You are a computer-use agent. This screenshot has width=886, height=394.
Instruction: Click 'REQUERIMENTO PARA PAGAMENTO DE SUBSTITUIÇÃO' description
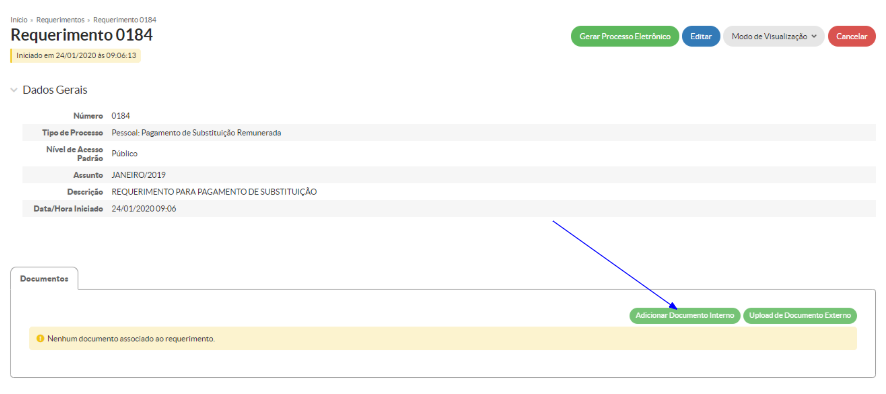[214, 192]
